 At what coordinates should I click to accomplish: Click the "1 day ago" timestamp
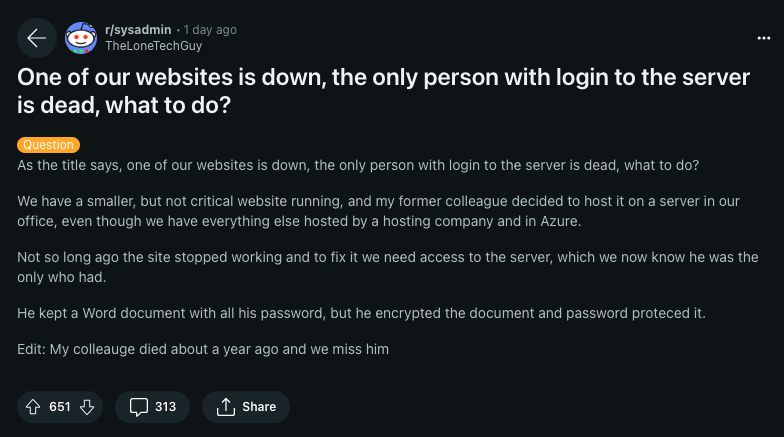click(210, 30)
